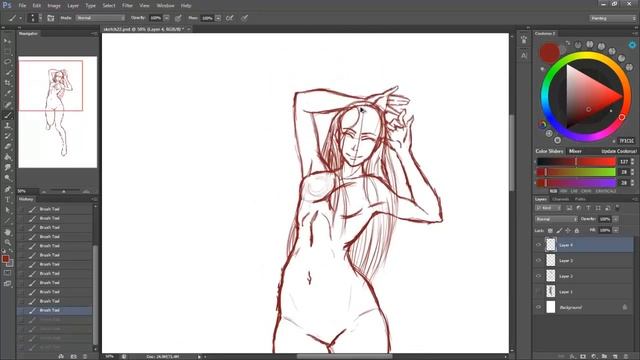Open the Opacity slider arrow in the options bar
Viewport: 640px width, 360px height.
167,18
